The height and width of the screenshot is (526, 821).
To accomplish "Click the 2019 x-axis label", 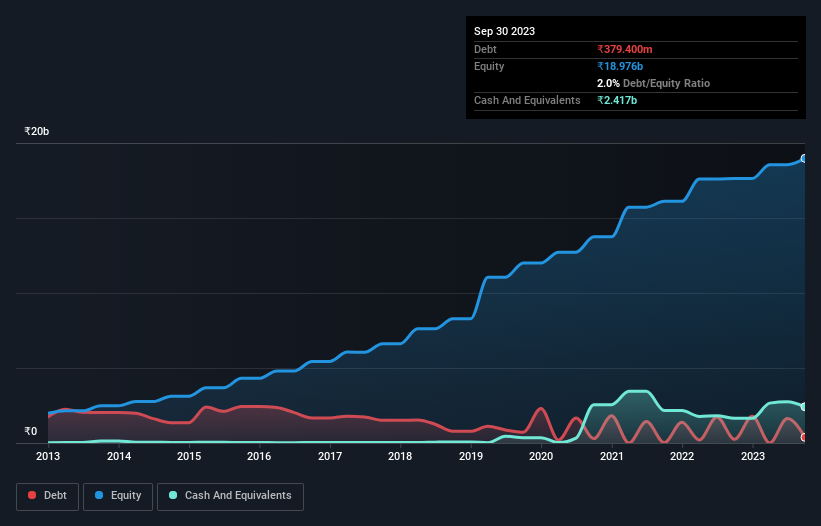I will (x=471, y=456).
